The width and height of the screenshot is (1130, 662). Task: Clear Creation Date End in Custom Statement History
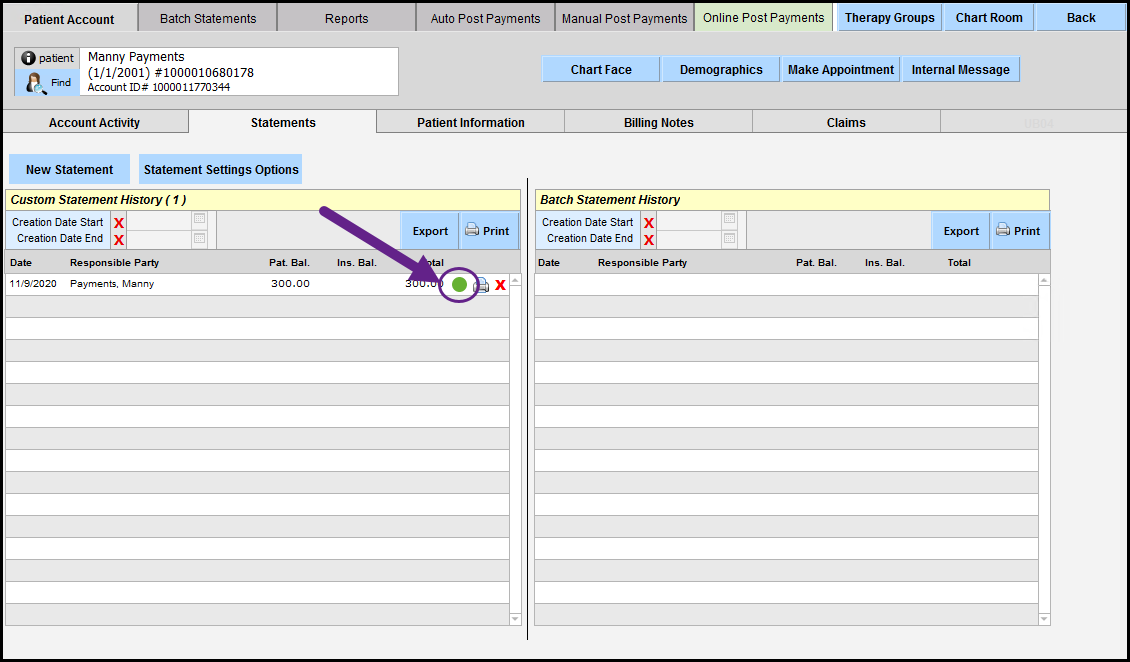coord(119,240)
